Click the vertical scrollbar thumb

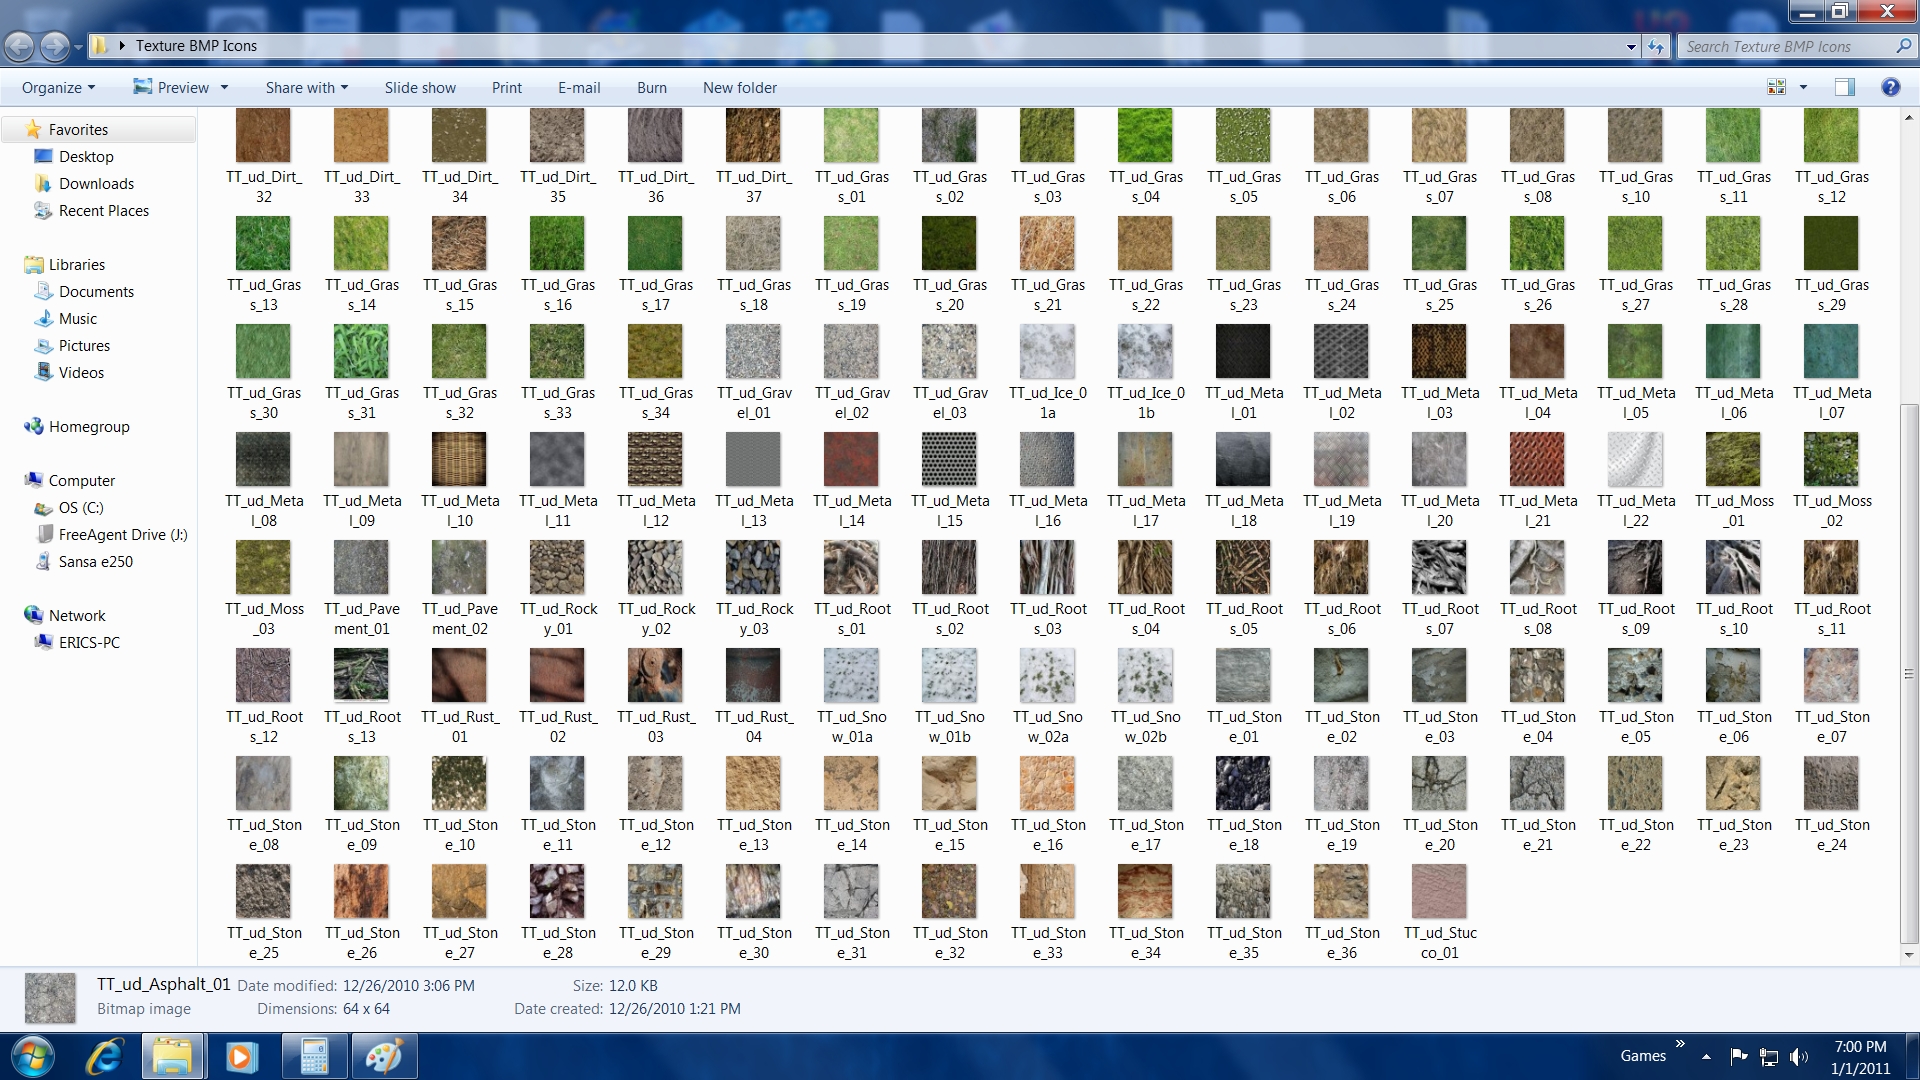tap(1908, 674)
